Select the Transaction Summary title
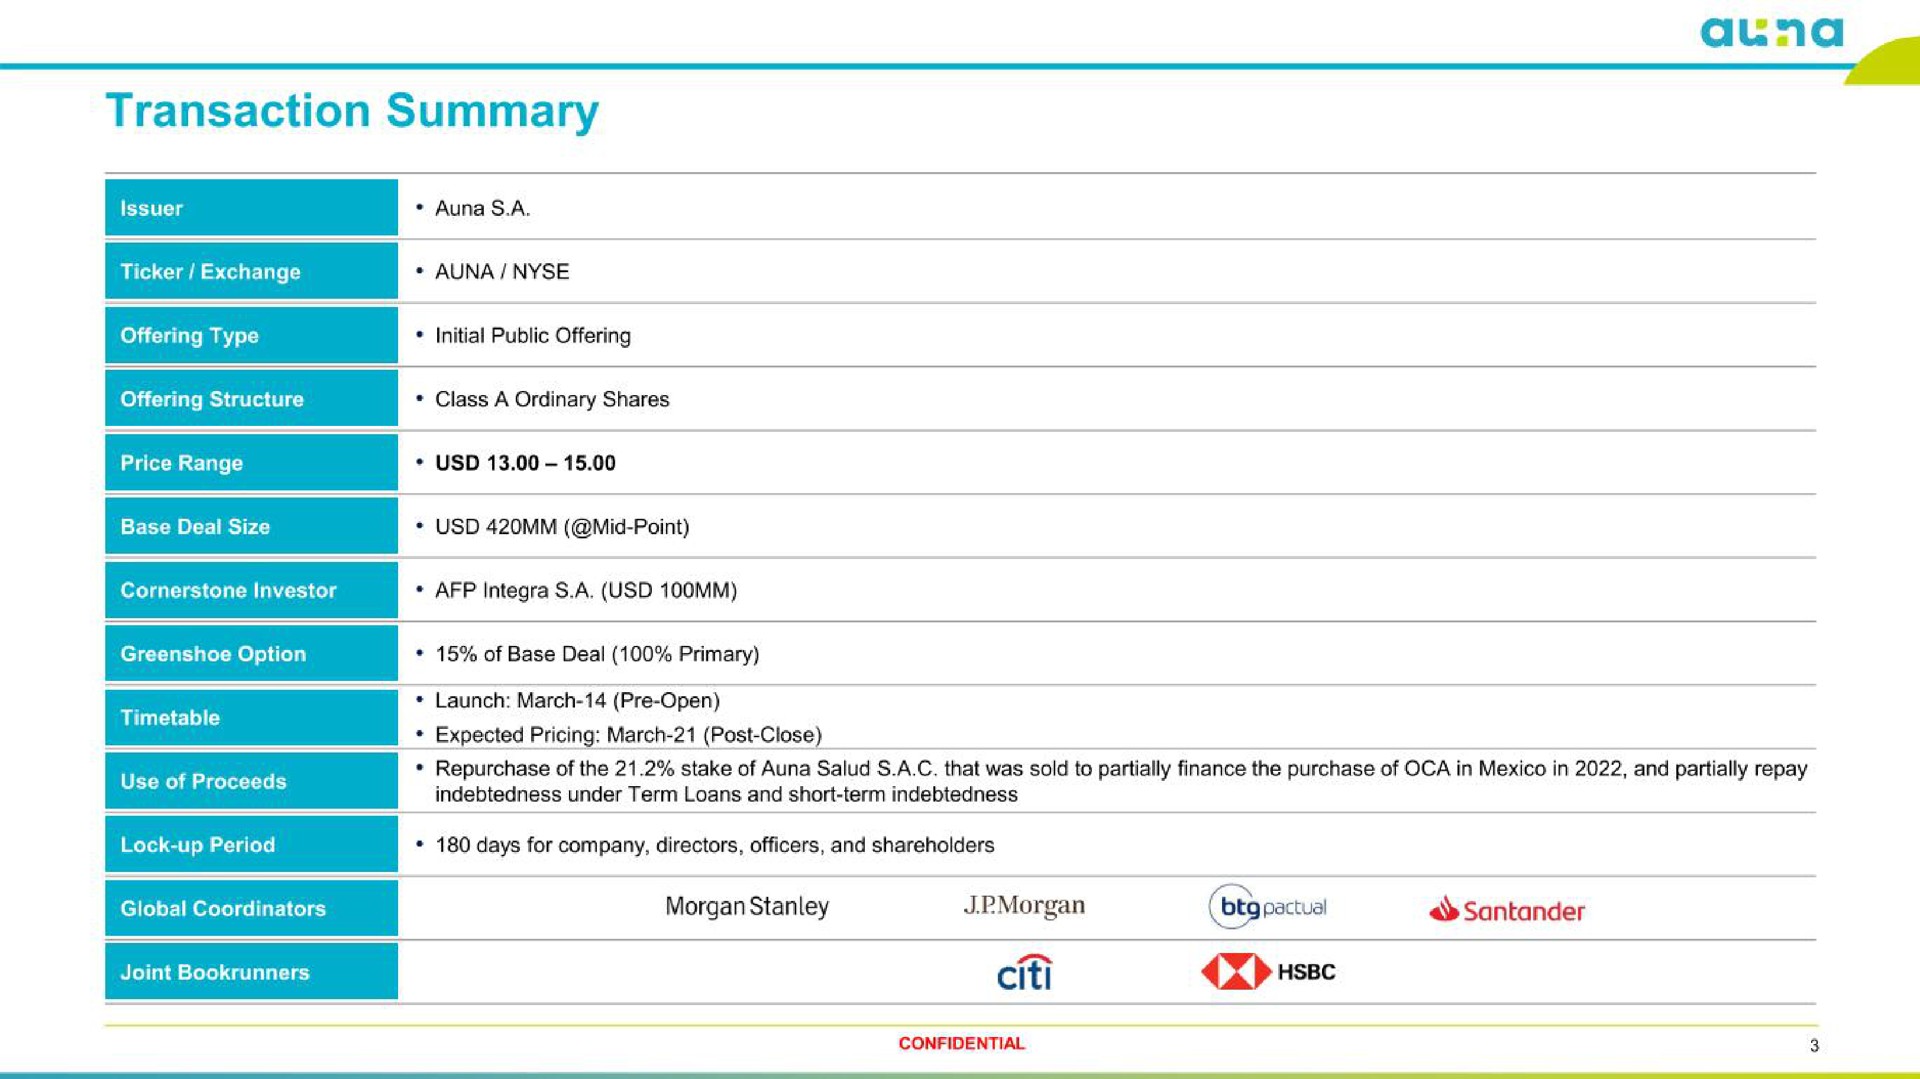 pos(352,111)
